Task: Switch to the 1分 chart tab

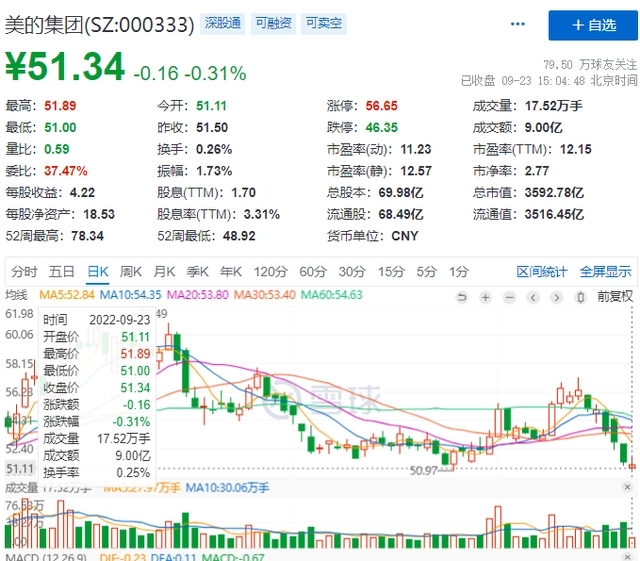Action: (x=459, y=272)
